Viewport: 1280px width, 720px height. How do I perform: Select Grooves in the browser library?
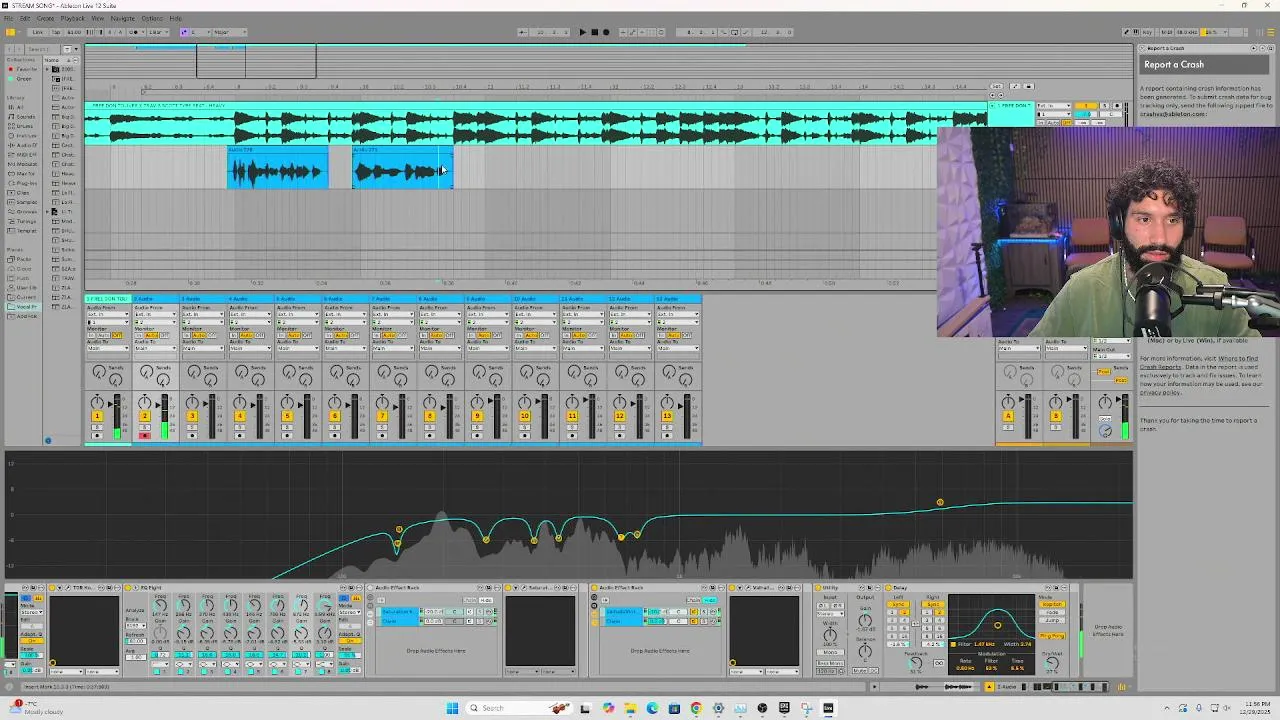point(25,212)
